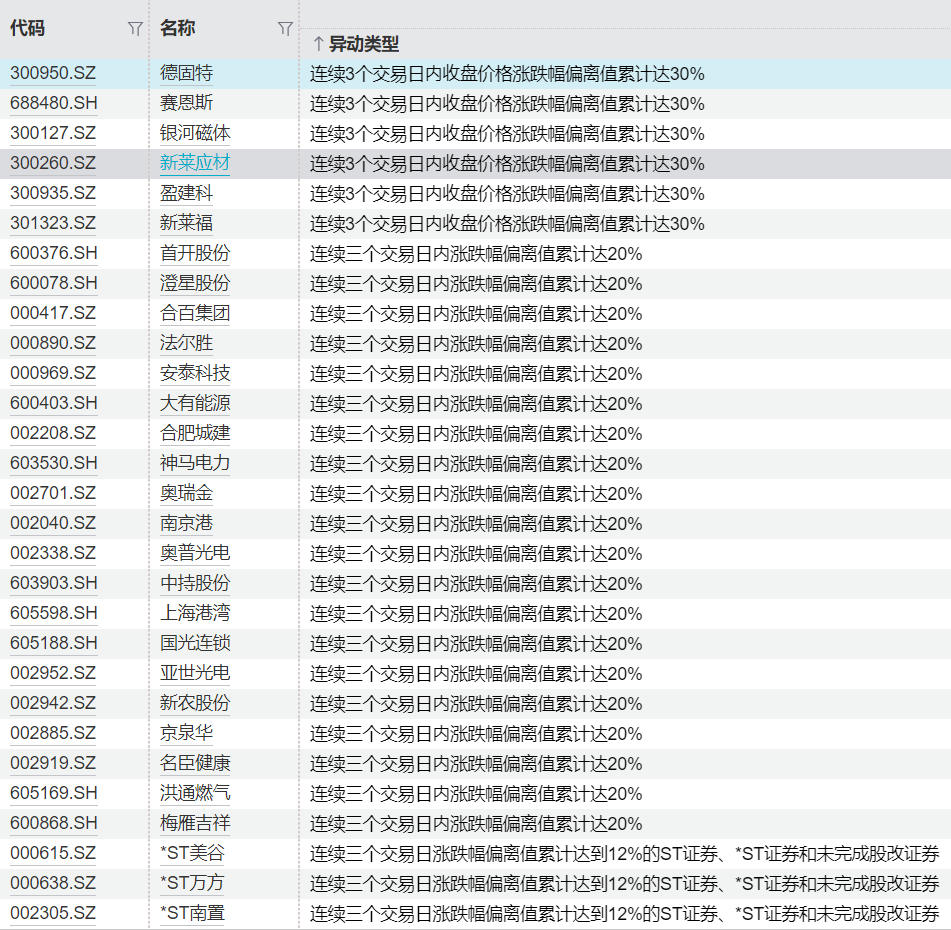Open the 银河磁体 stock link
The image size is (951, 930).
click(195, 133)
